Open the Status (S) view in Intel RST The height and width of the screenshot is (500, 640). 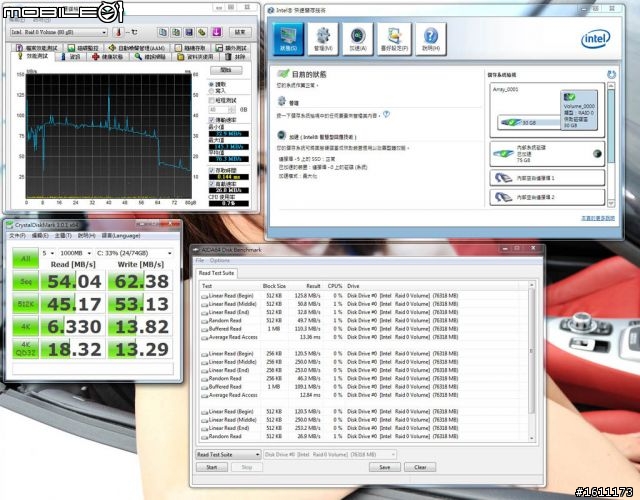[288, 39]
